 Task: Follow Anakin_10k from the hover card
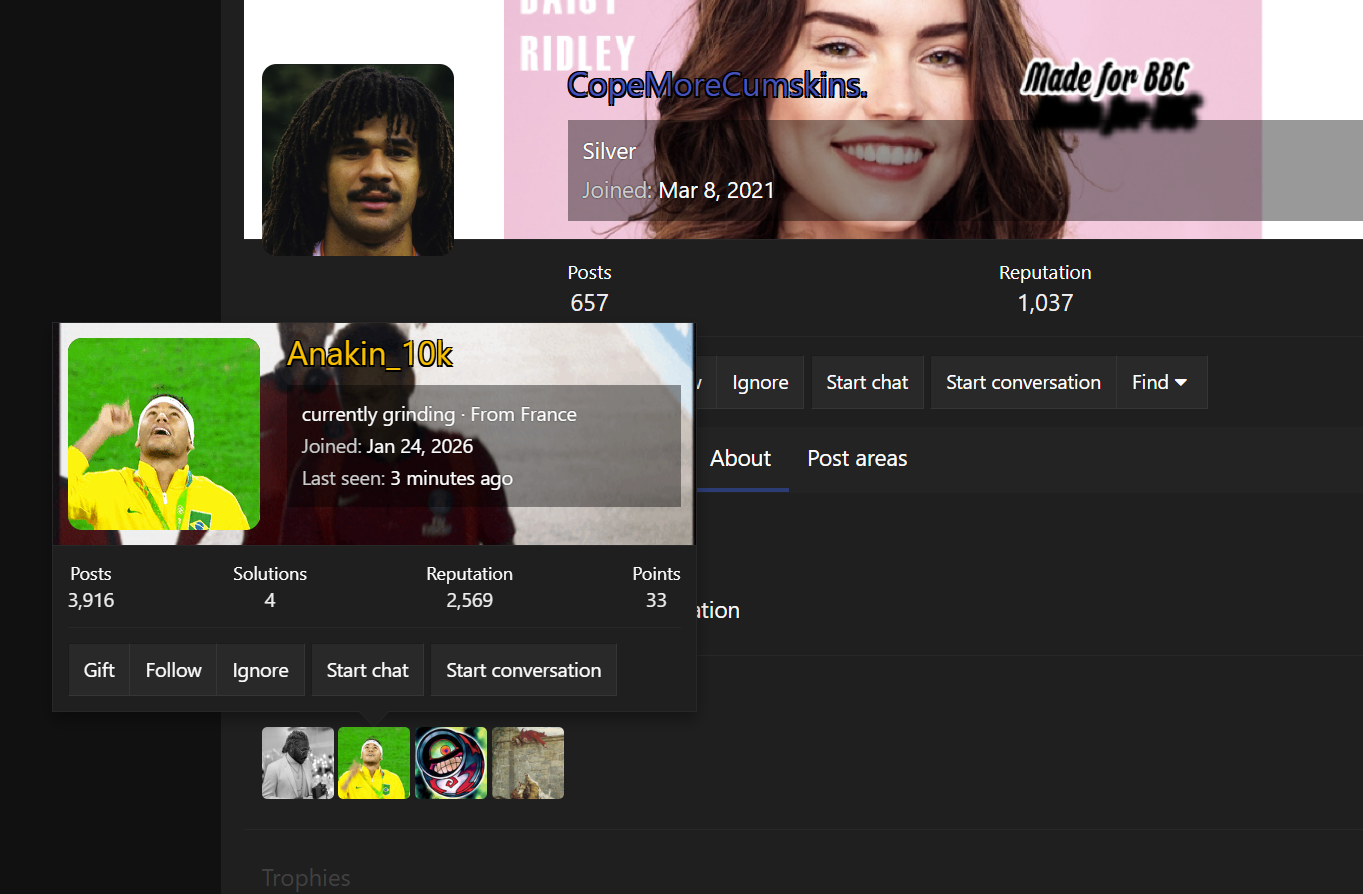pyautogui.click(x=174, y=670)
